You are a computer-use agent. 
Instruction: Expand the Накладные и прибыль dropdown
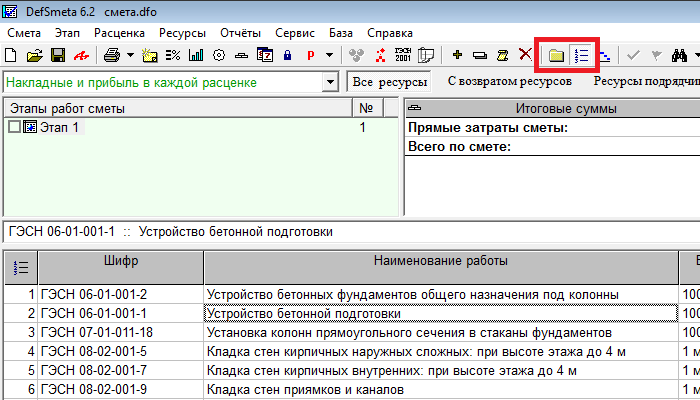click(x=331, y=82)
